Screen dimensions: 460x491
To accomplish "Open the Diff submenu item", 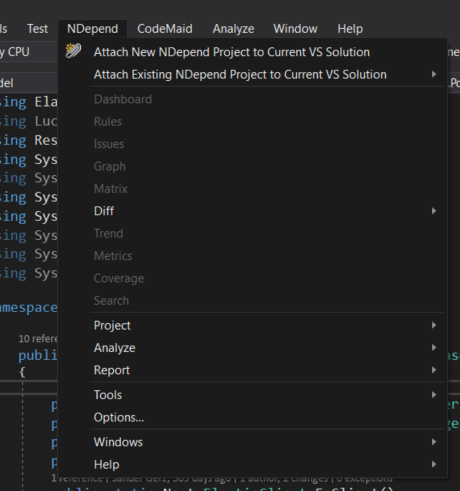I will (x=252, y=211).
